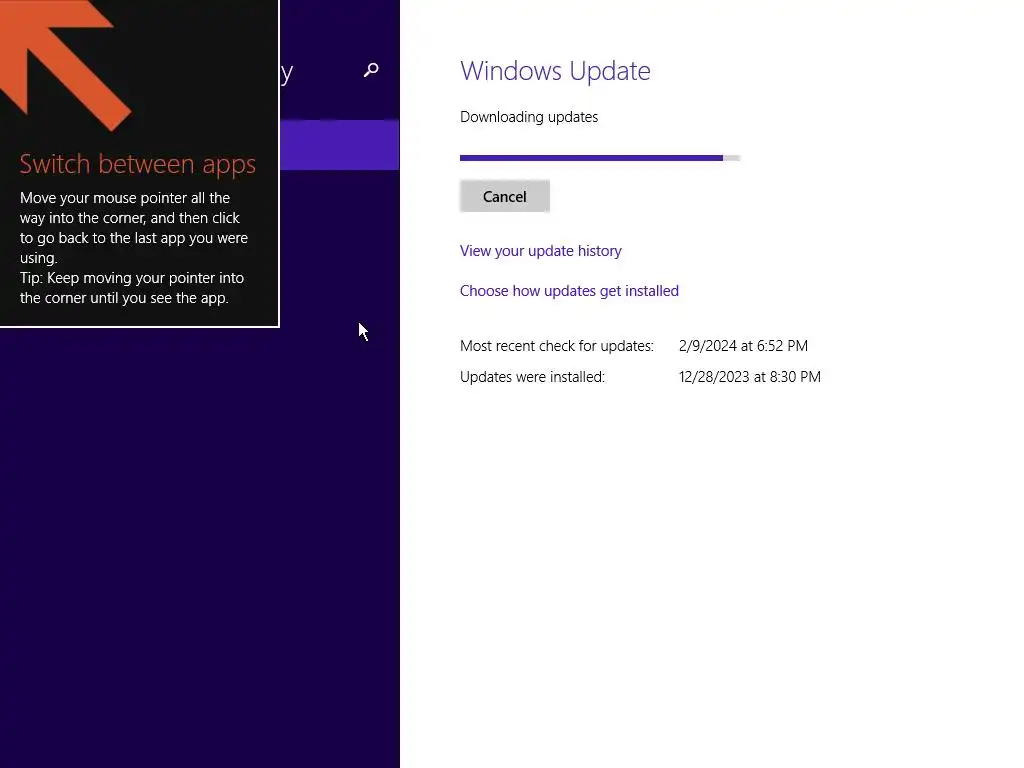Click the Switch between apps tip title
Viewport: 1024px width, 768px height.
137,164
